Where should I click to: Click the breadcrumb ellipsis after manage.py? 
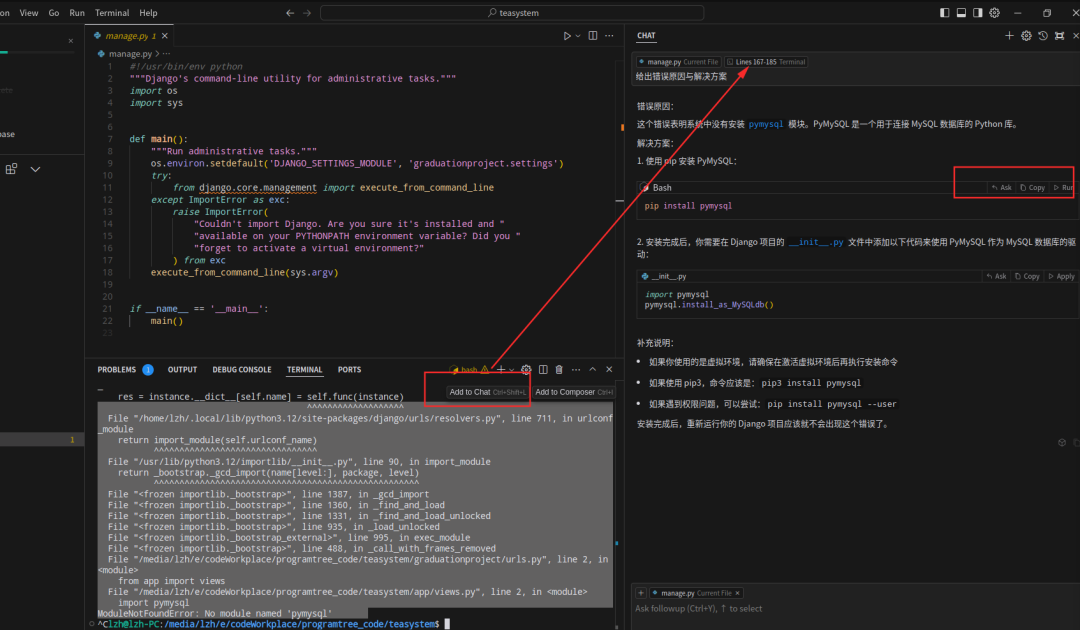click(x=166, y=53)
